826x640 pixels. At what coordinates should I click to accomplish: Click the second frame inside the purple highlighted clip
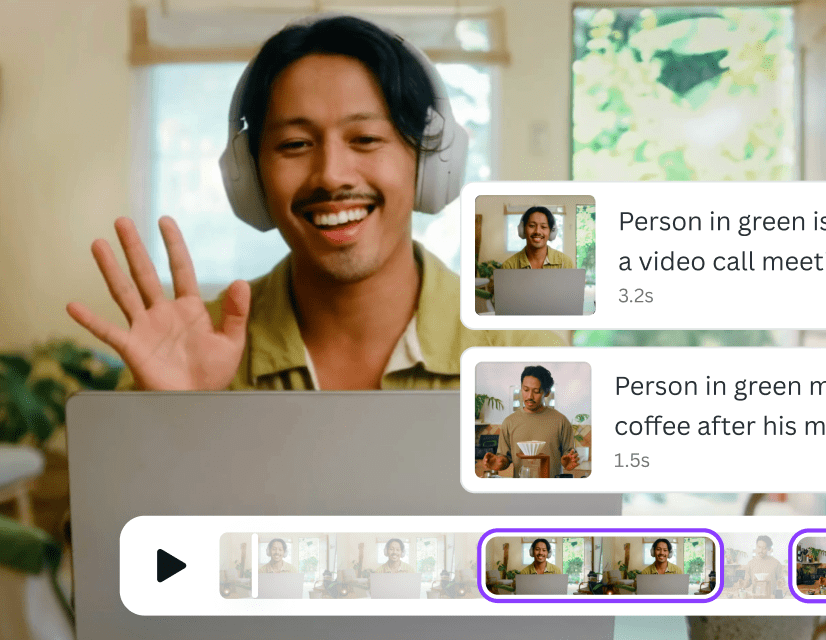click(660, 565)
